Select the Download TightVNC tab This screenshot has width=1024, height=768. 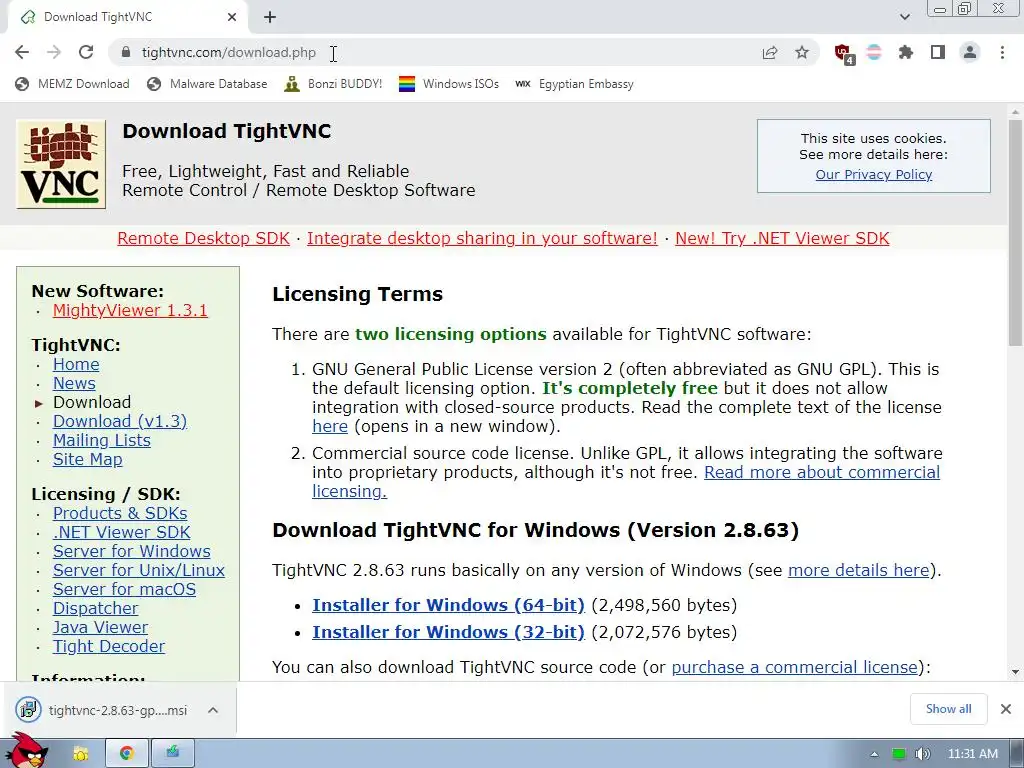coord(127,17)
